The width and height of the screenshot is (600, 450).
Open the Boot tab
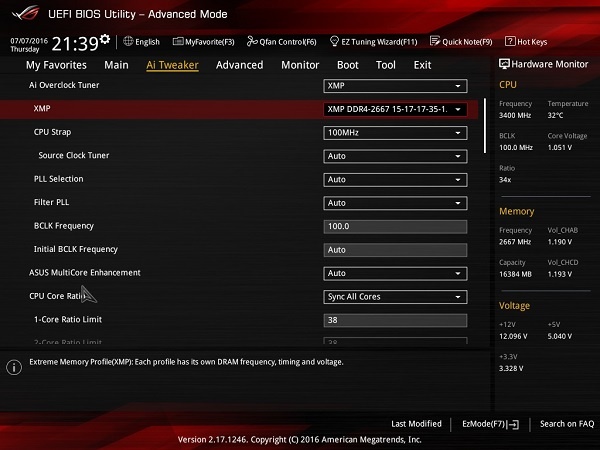[347, 65]
